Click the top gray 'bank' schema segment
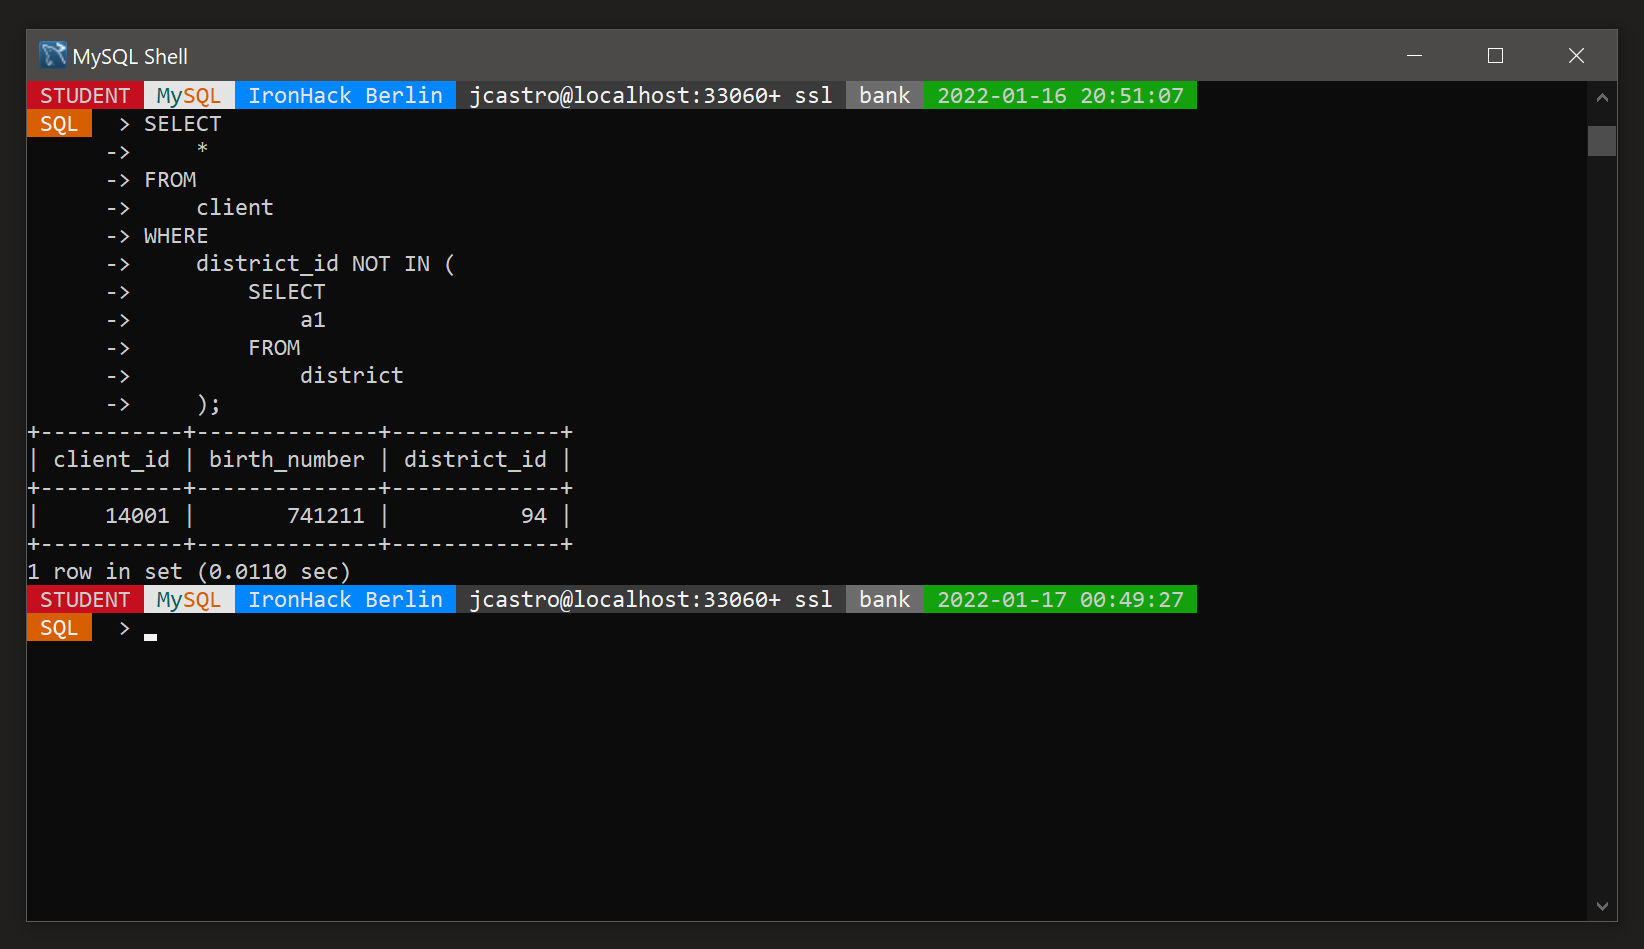 pyautogui.click(x=885, y=96)
